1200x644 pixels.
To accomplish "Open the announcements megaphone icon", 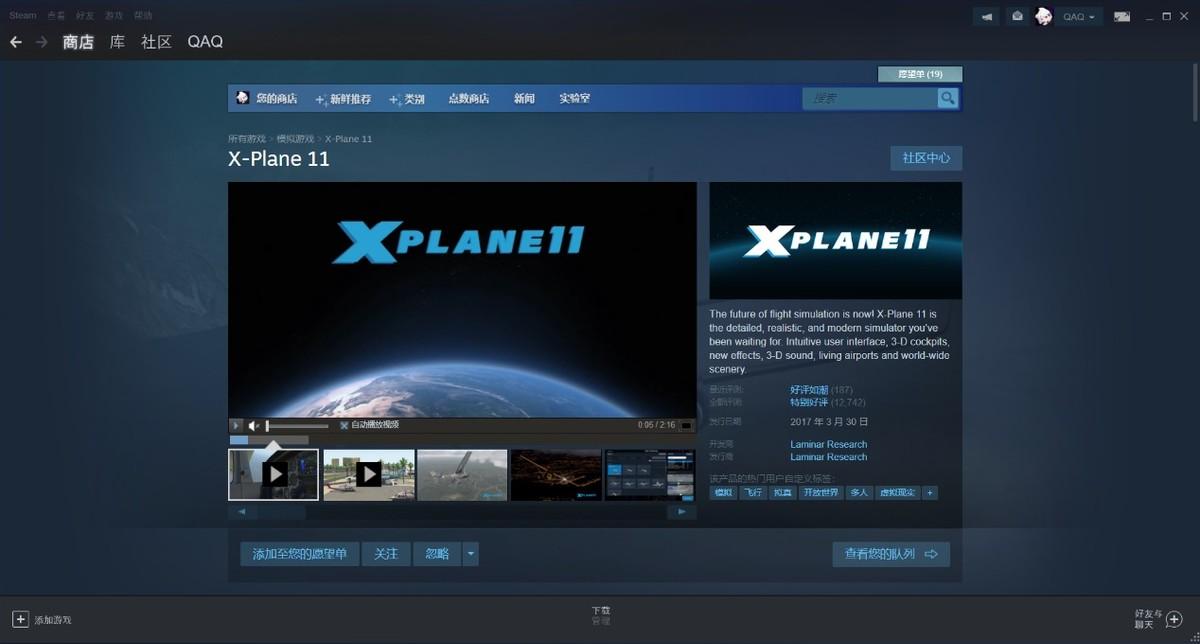I will point(987,17).
